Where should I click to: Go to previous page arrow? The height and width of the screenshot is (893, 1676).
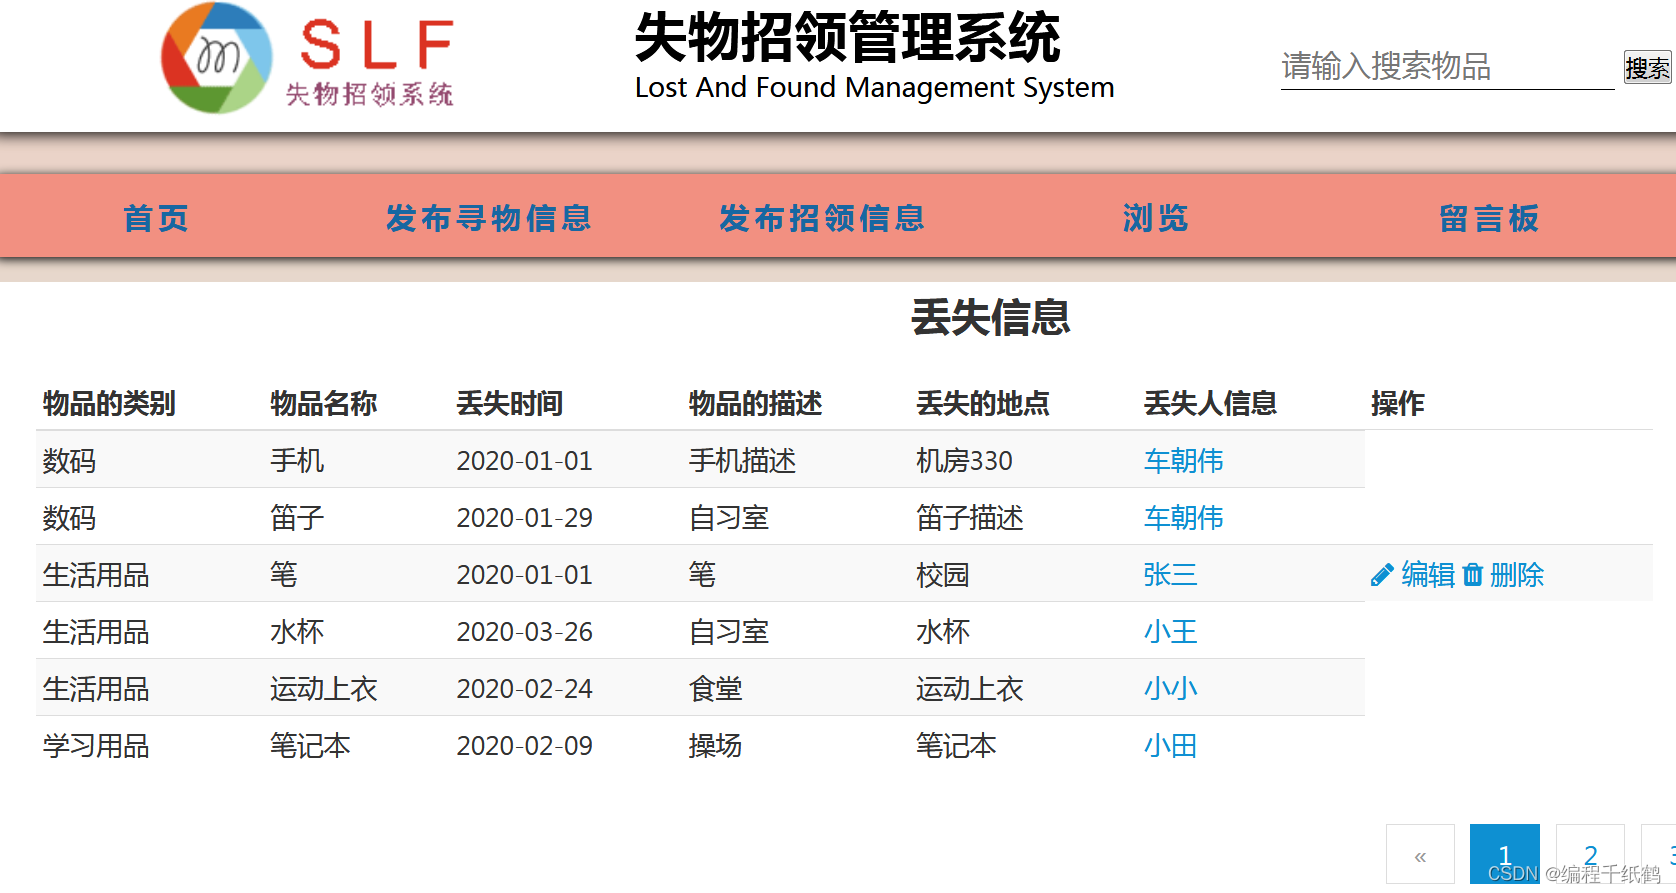(x=1420, y=856)
